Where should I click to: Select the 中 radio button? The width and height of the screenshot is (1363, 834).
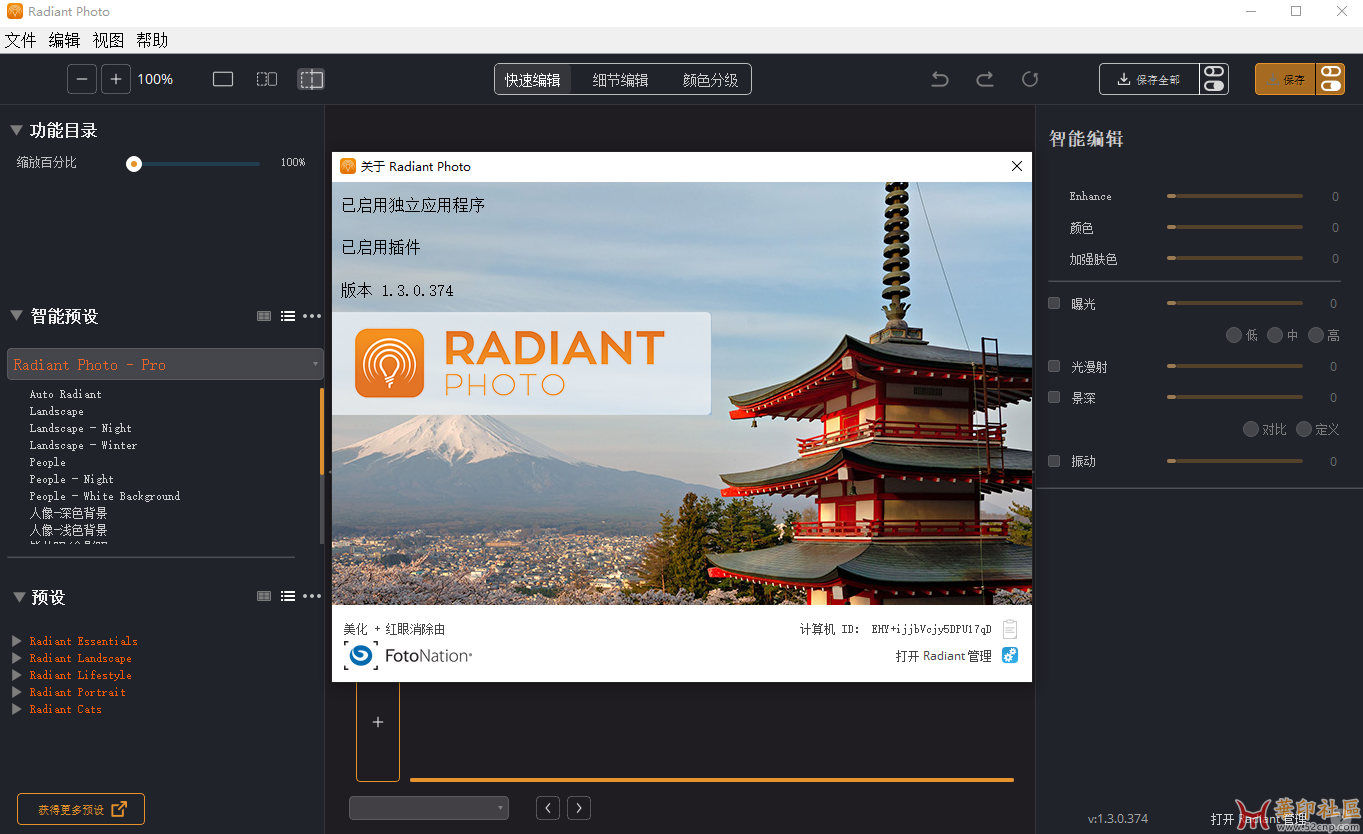(x=1275, y=335)
